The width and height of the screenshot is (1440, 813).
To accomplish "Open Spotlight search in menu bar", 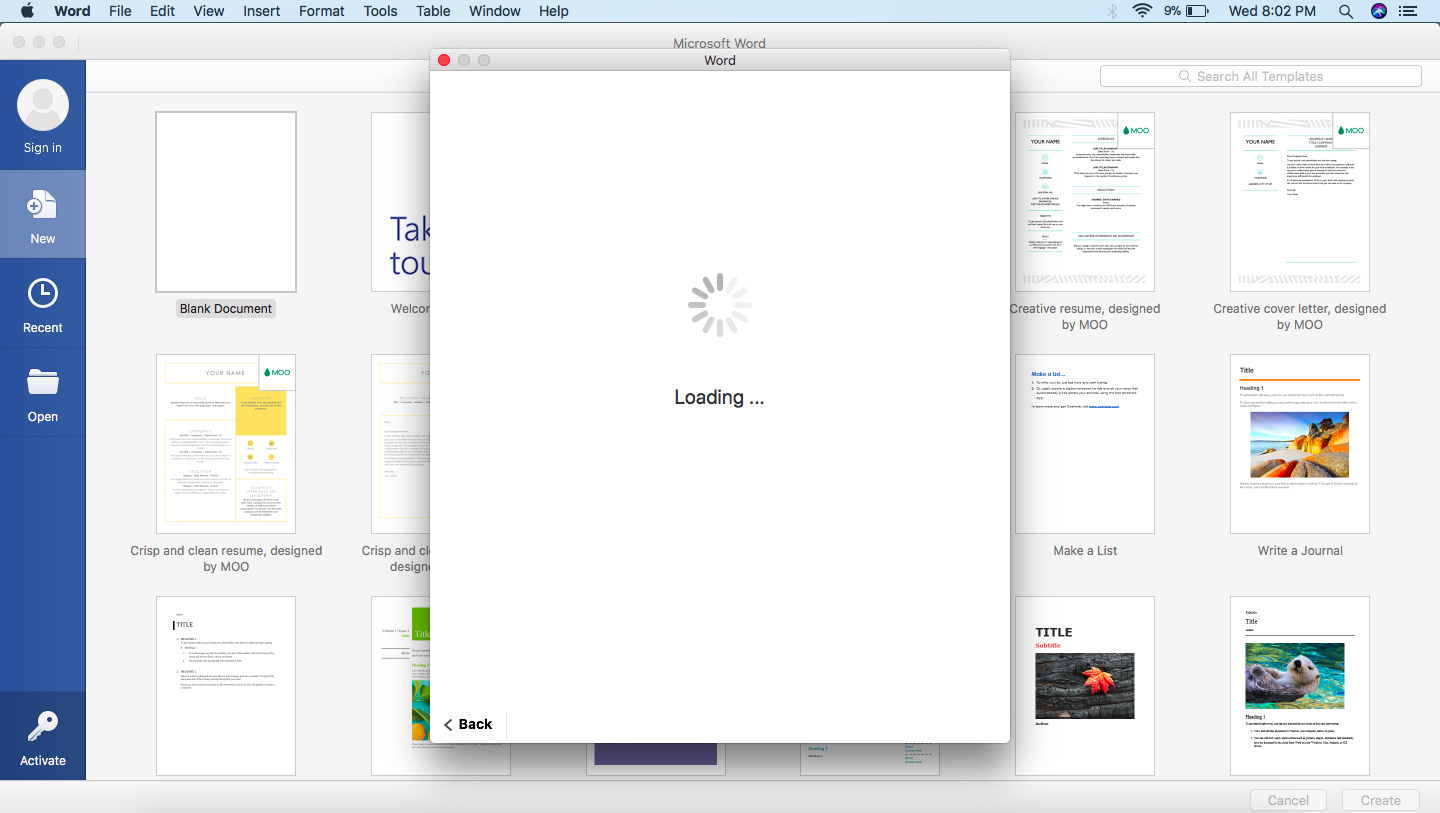I will [1346, 11].
